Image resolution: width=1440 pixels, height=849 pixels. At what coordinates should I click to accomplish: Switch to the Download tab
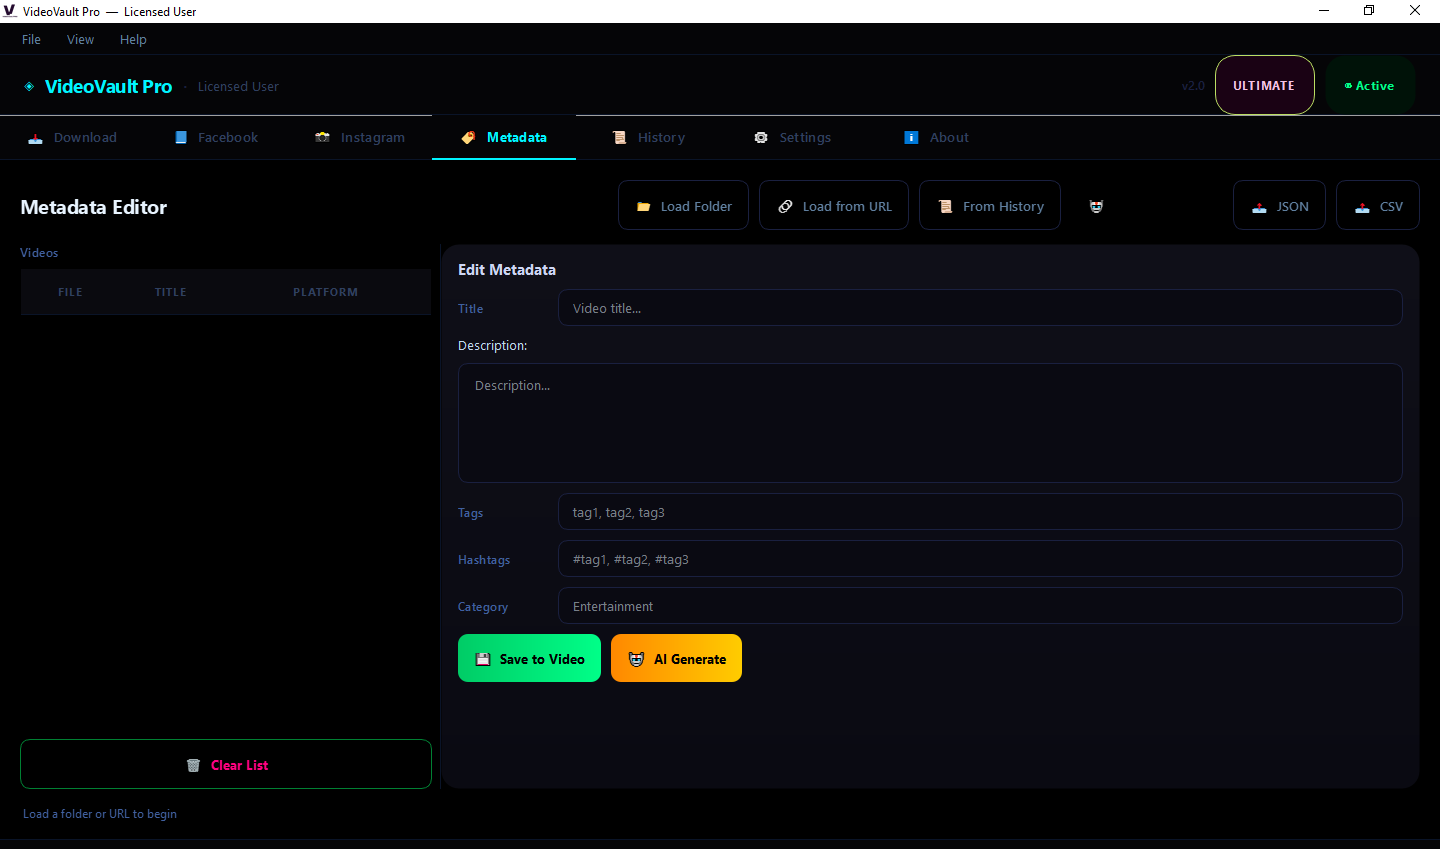pos(72,138)
